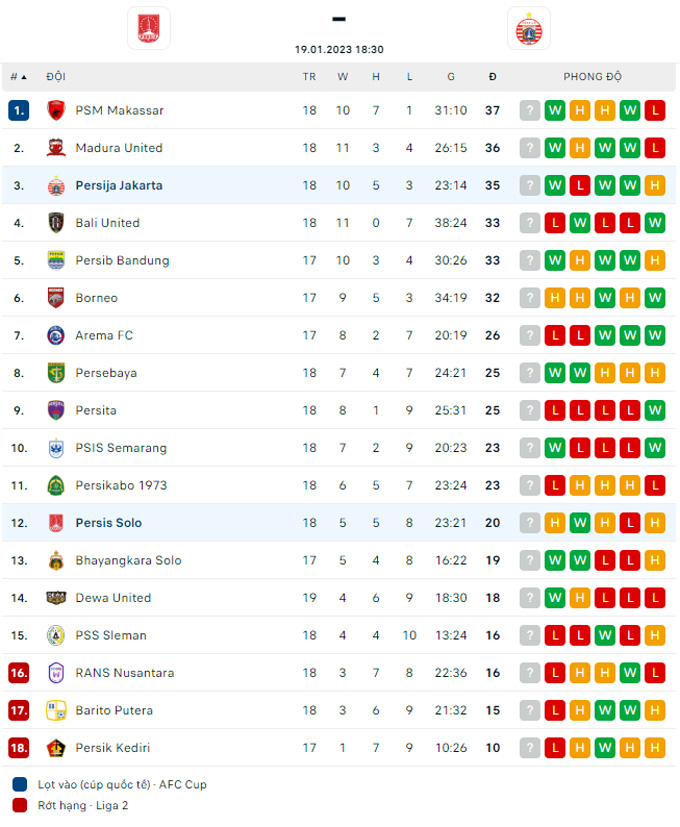Click the Persib Bandung team logo
Viewport: 680px width, 827px height.
(x=56, y=260)
